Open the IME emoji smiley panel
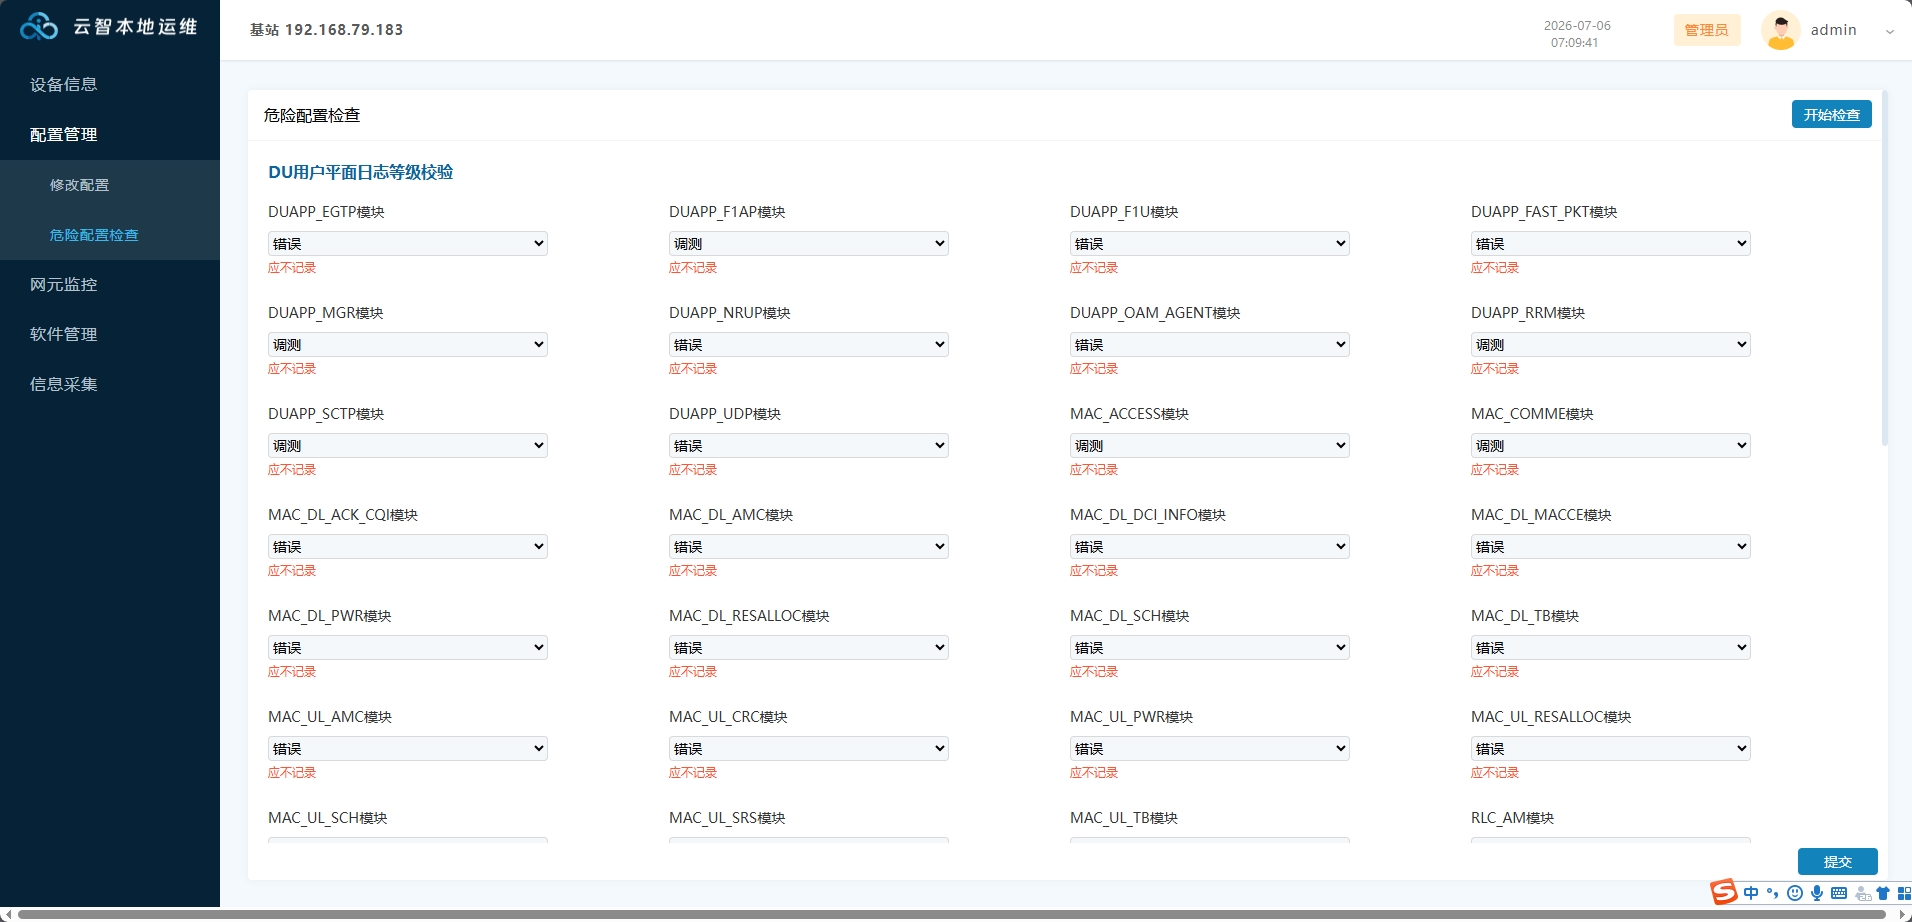This screenshot has width=1912, height=922. pyautogui.click(x=1795, y=893)
